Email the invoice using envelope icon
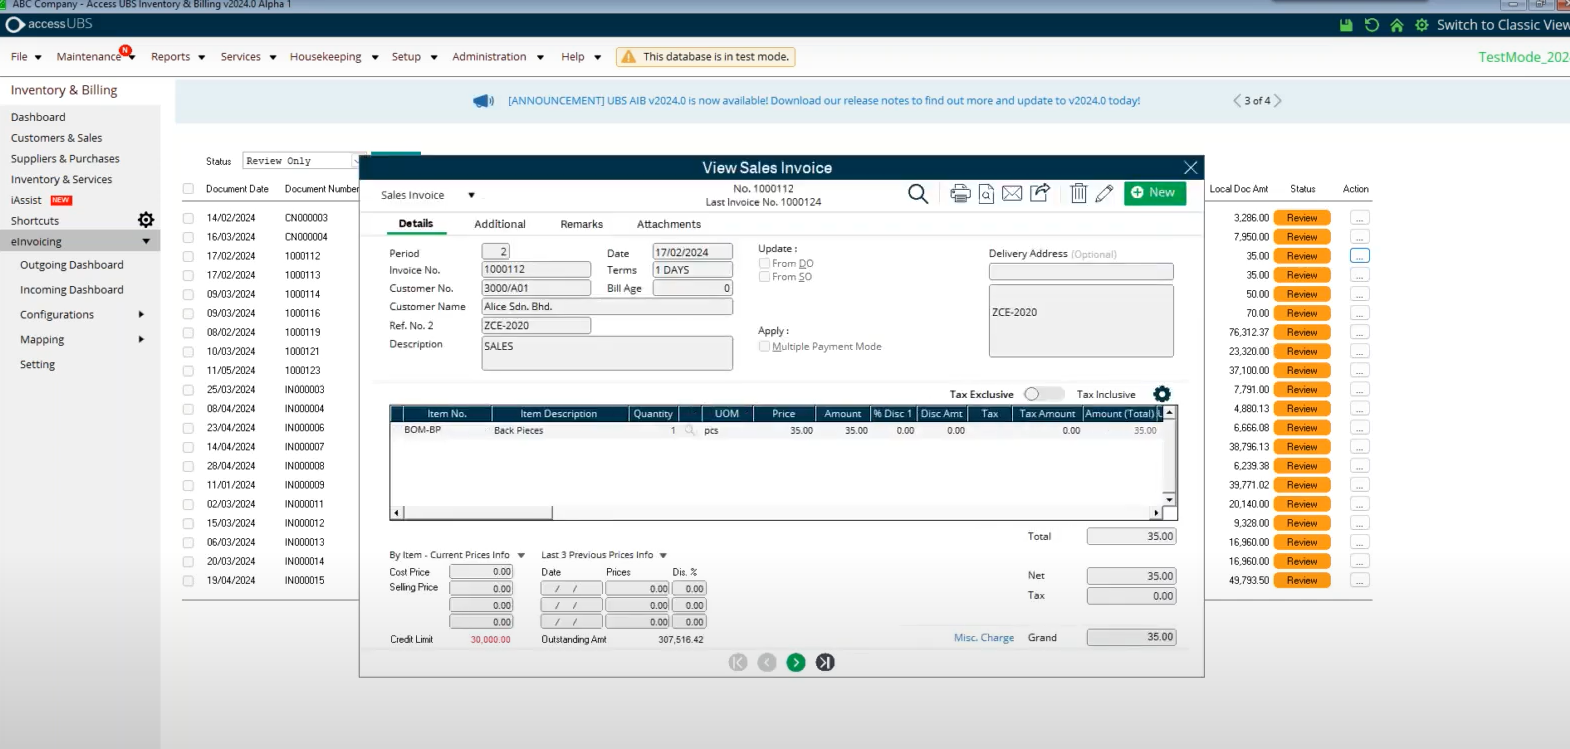1570x749 pixels. click(1012, 193)
